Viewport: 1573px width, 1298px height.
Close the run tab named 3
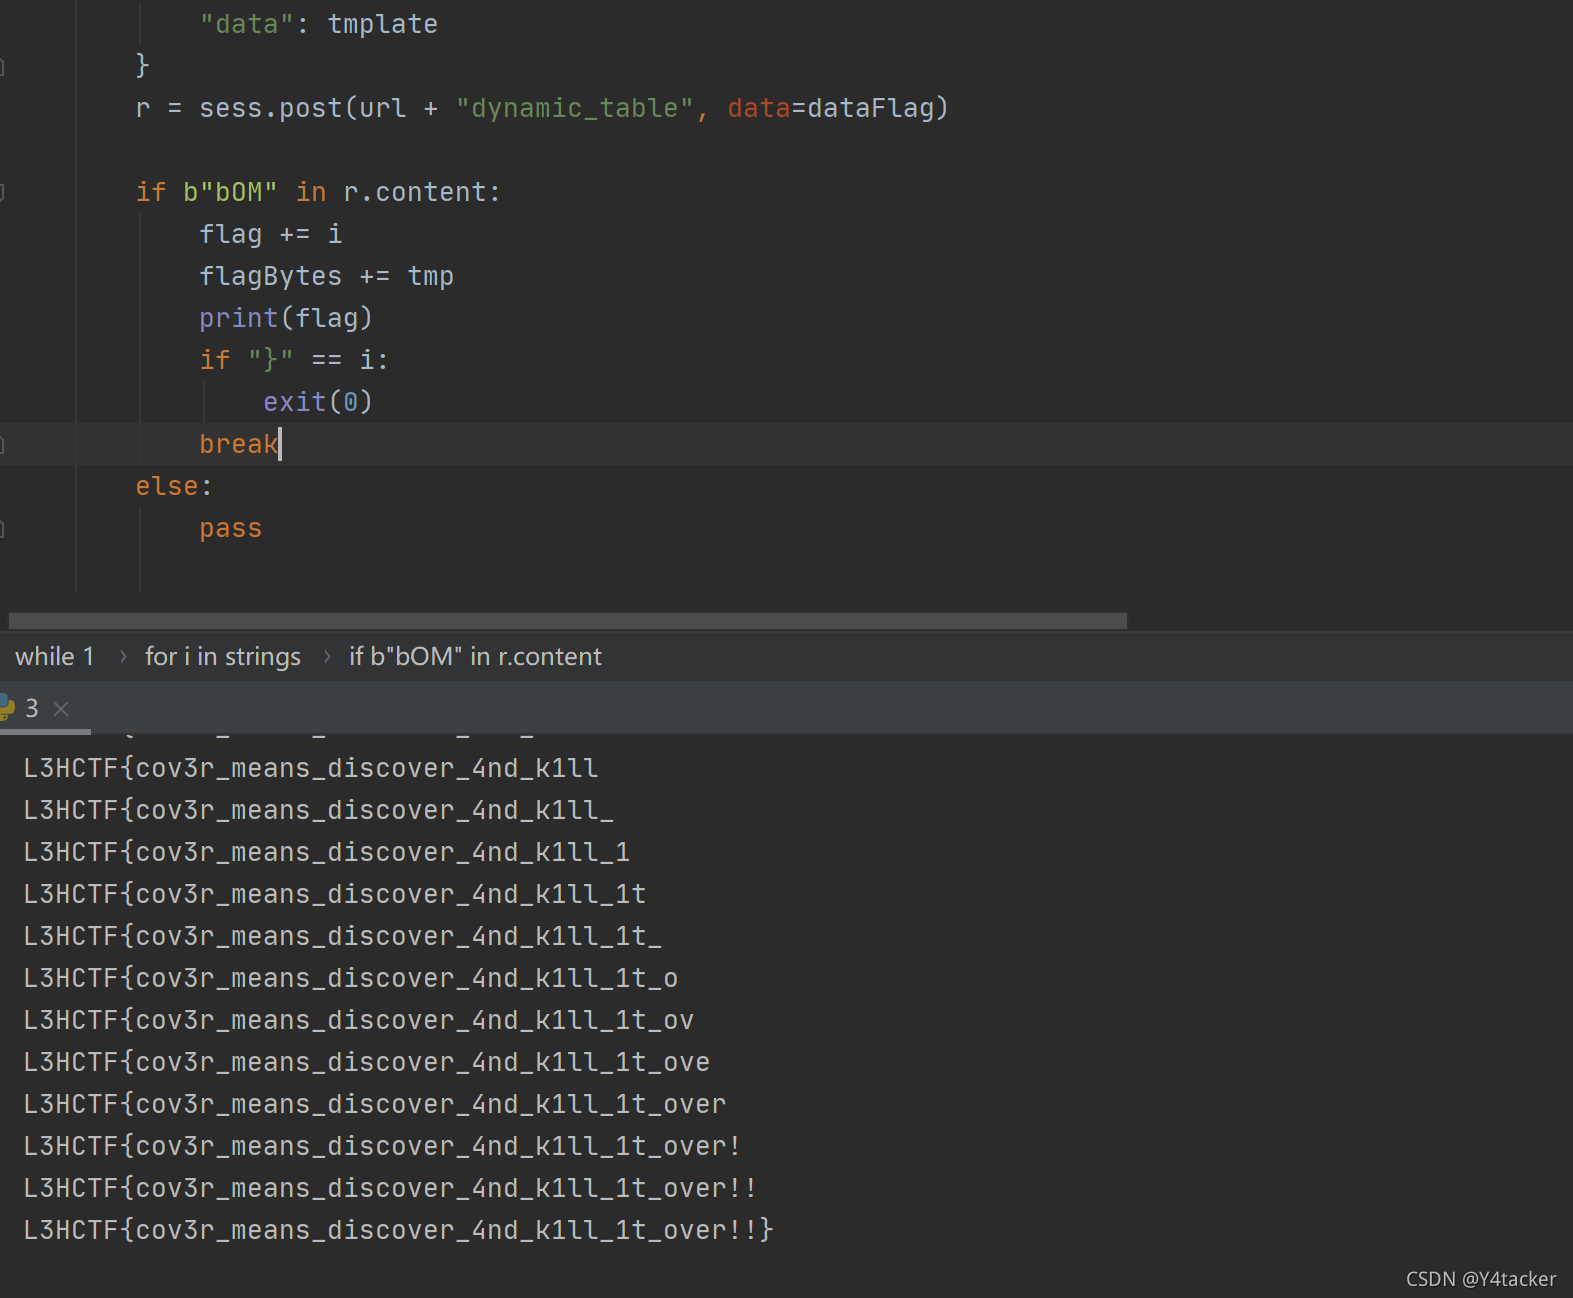61,709
